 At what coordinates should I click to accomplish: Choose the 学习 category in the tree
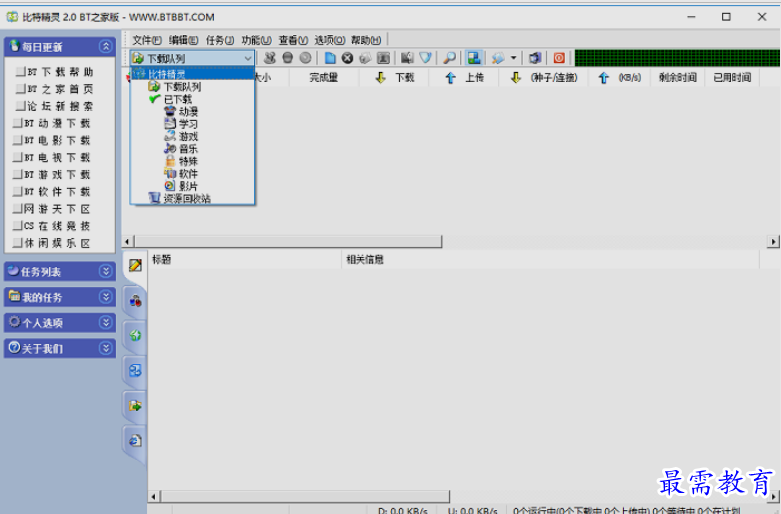point(188,124)
